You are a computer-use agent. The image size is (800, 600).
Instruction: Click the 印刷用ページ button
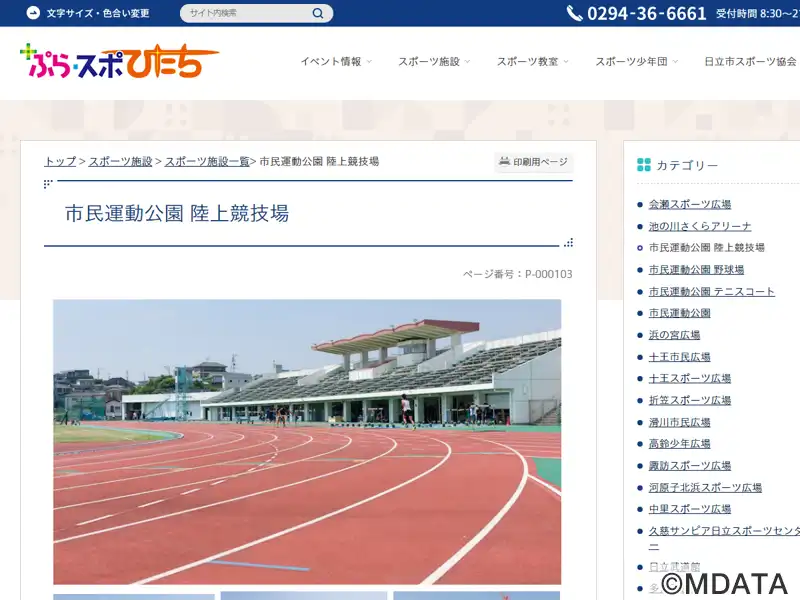534,162
